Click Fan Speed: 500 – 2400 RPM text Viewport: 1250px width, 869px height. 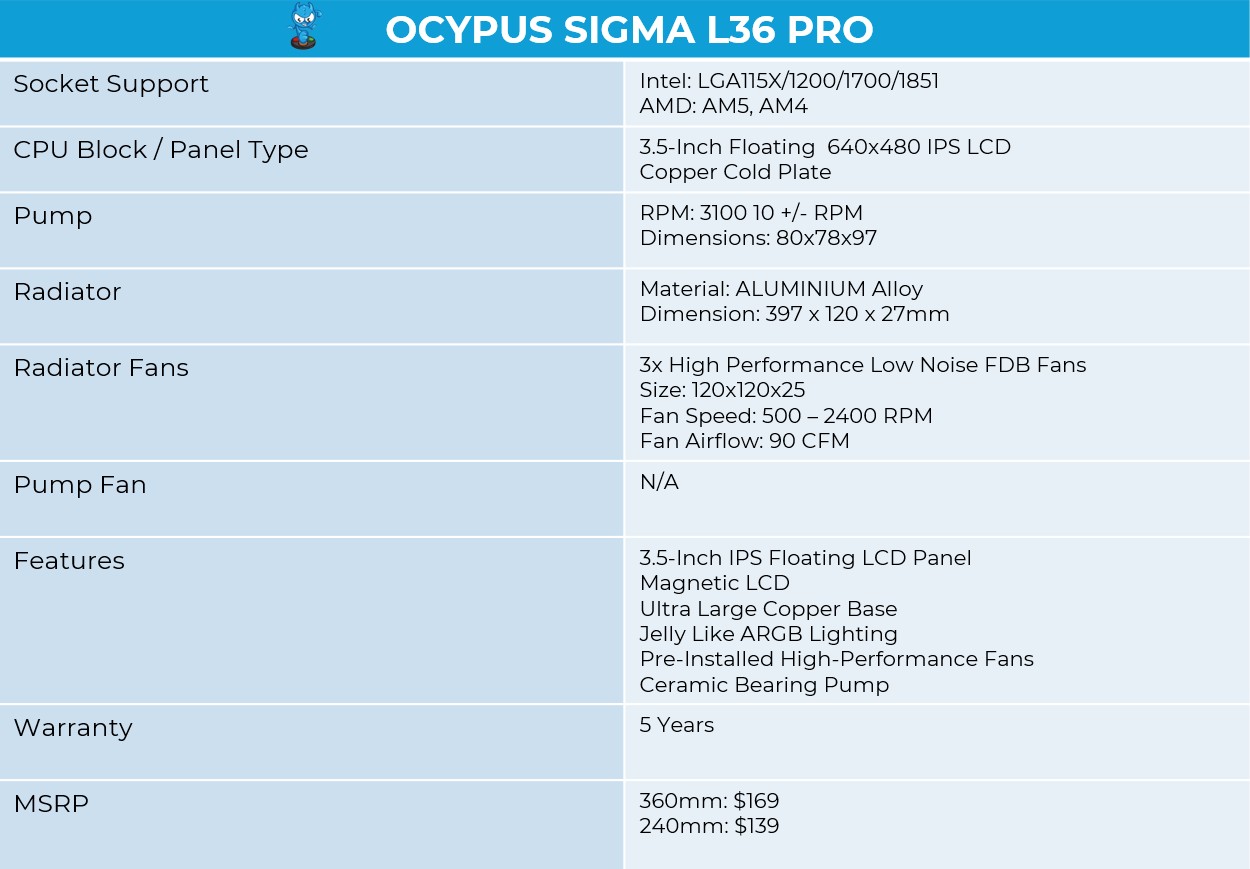[786, 416]
